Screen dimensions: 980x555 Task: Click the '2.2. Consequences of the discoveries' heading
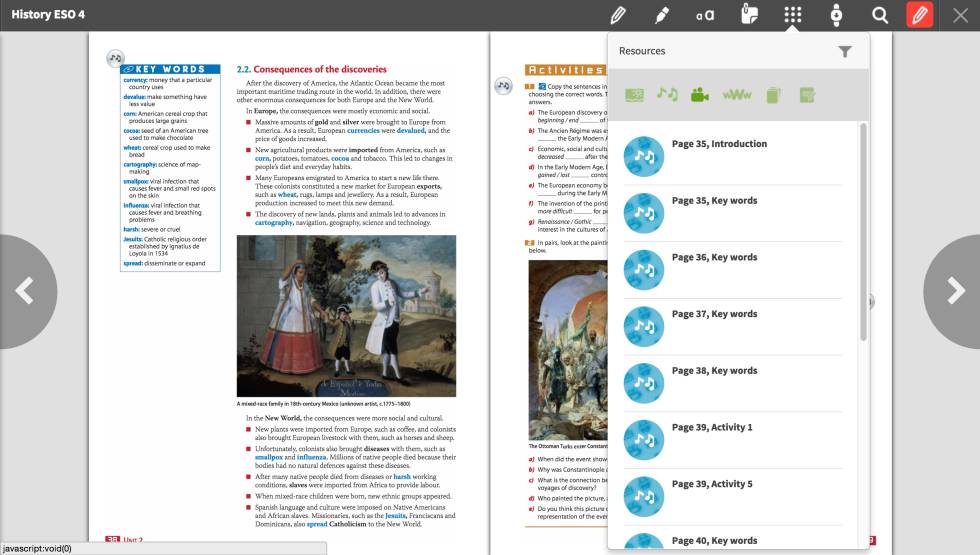[311, 69]
